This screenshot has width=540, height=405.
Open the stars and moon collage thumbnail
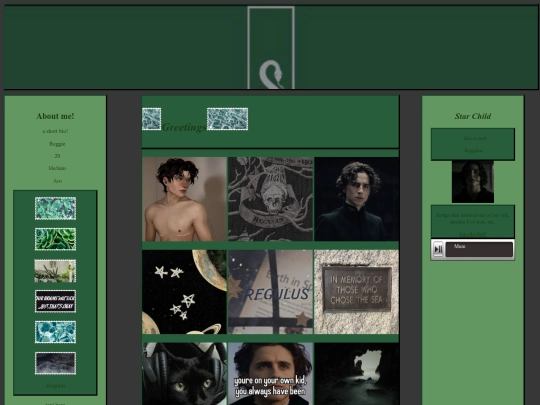pyautogui.click(x=184, y=292)
